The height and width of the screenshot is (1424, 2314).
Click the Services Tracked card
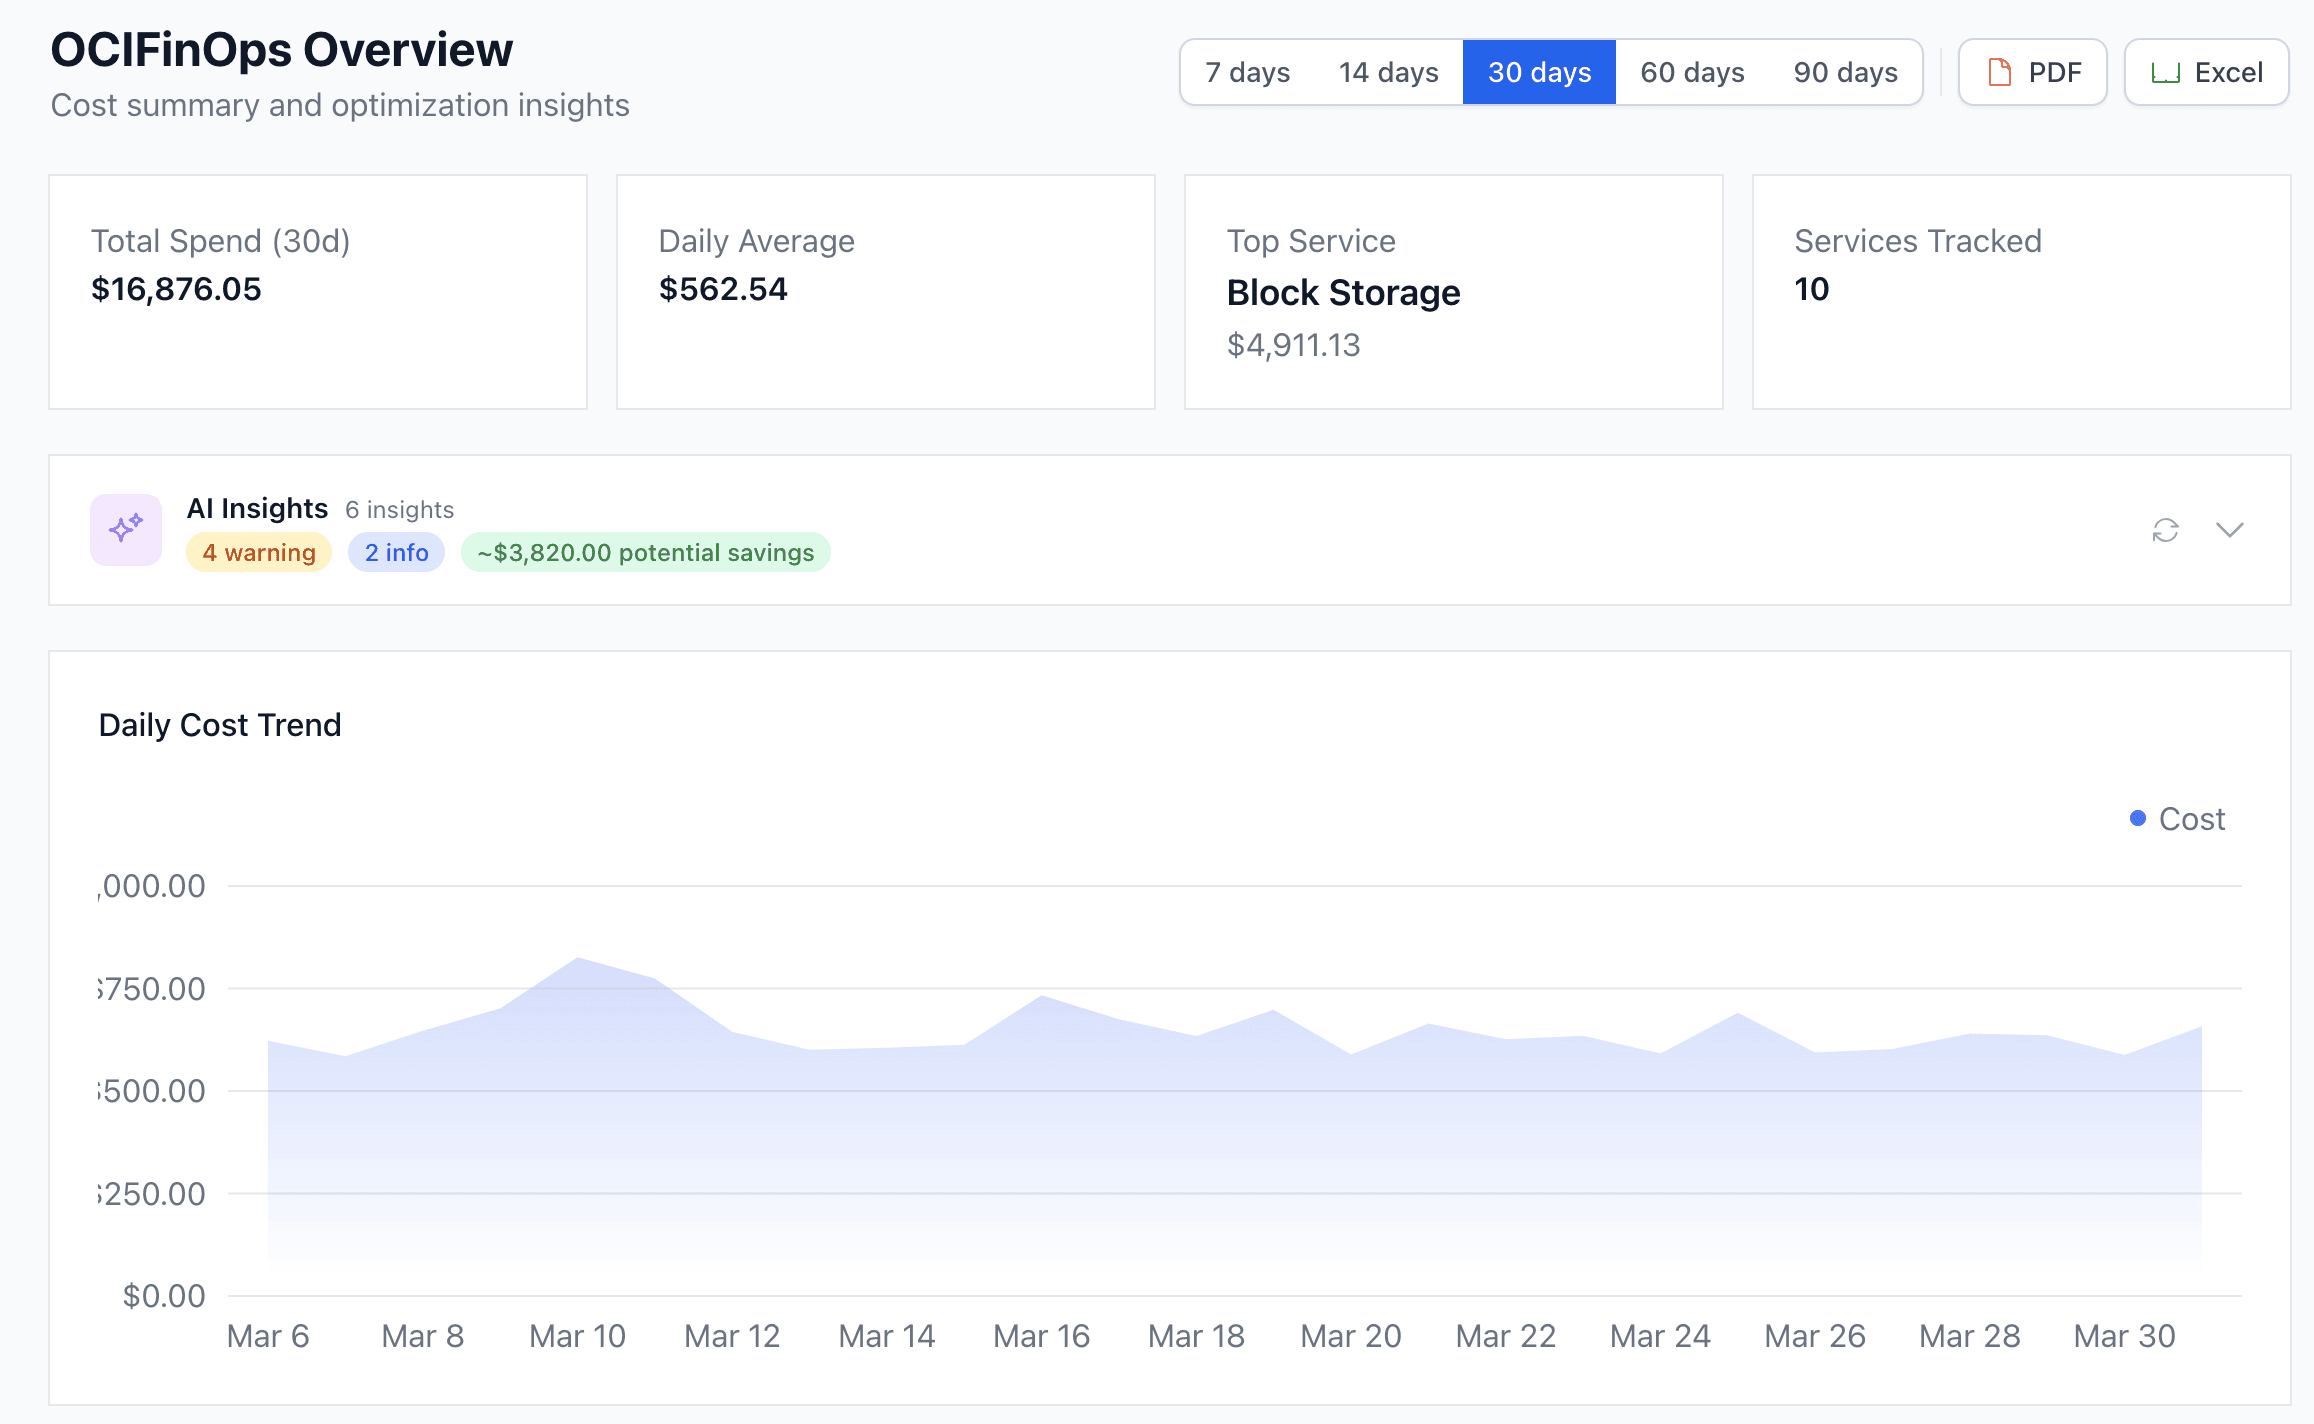pyautogui.click(x=2020, y=291)
